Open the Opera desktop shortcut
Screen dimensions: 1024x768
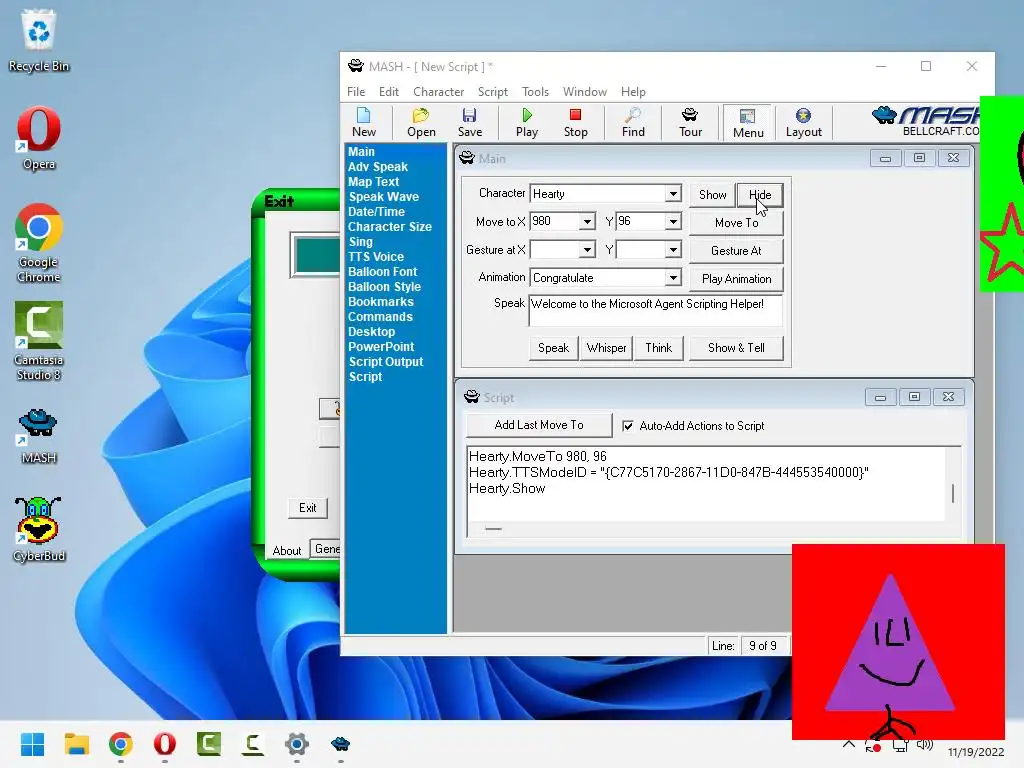pyautogui.click(x=39, y=138)
